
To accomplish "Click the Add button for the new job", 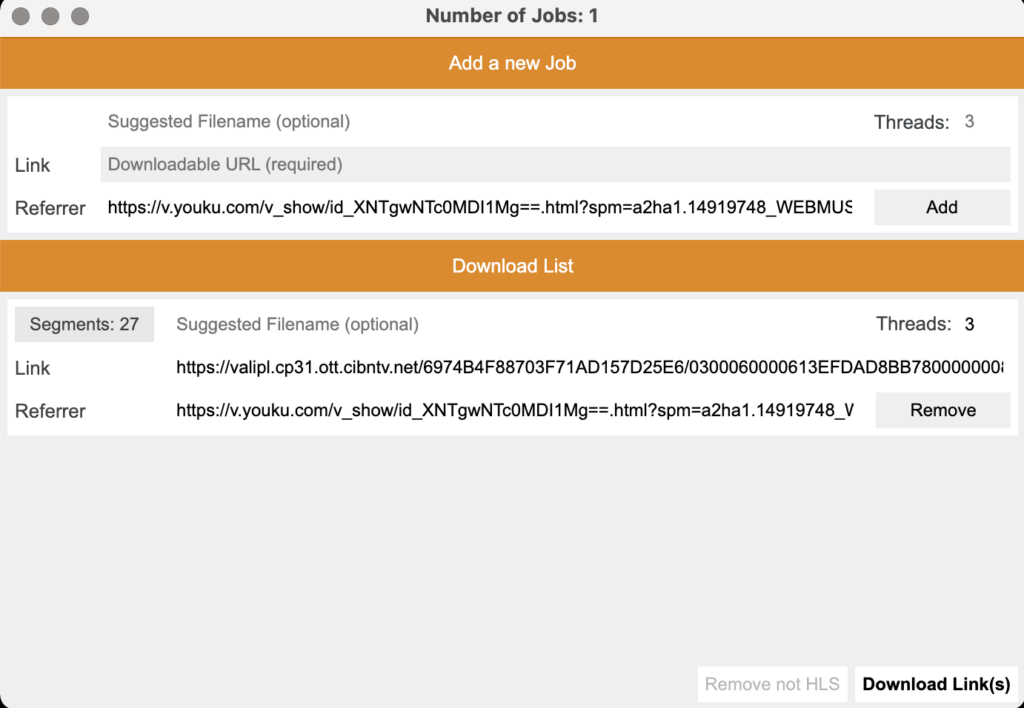I will (x=942, y=207).
